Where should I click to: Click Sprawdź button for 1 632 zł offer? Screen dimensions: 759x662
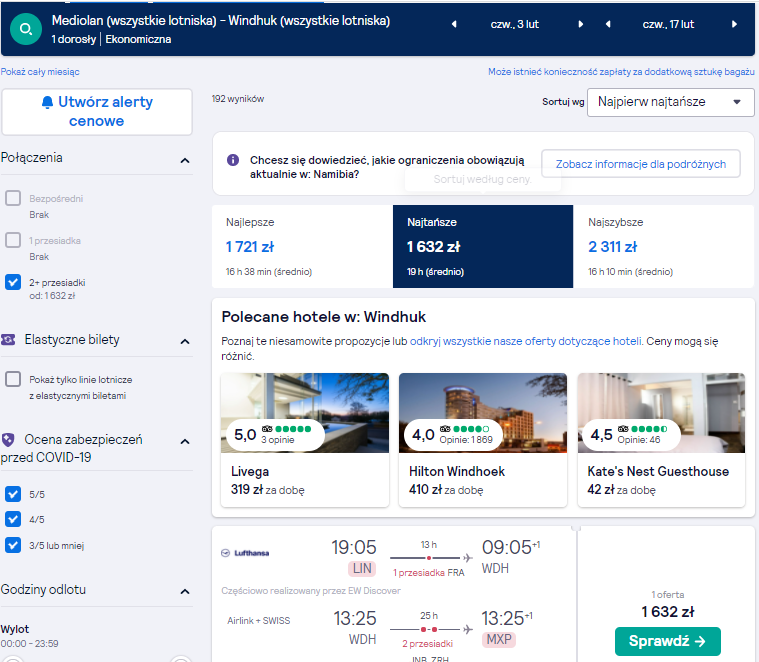(x=668, y=641)
